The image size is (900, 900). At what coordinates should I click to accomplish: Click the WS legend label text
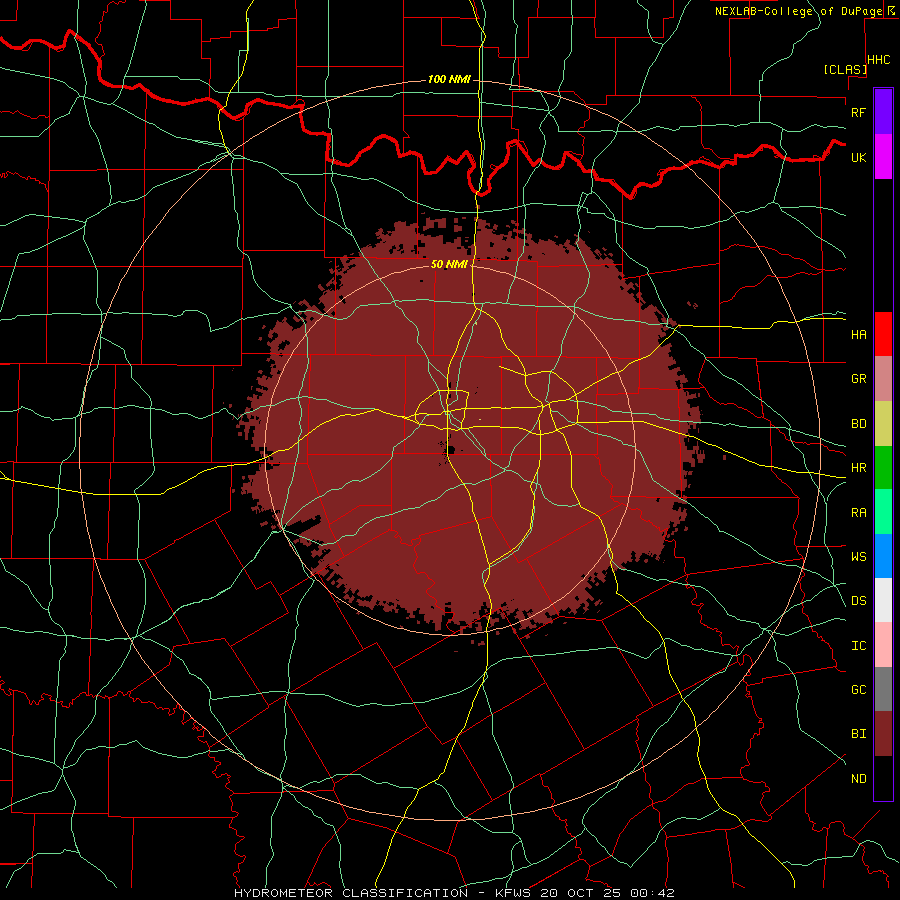click(858, 556)
